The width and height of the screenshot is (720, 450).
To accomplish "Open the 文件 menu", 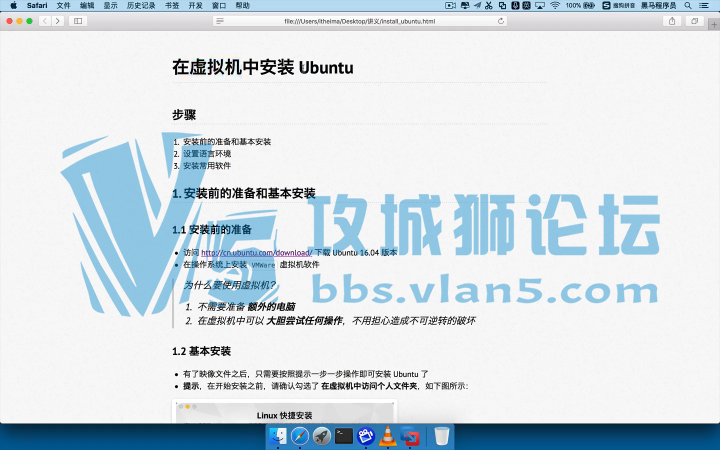I will click(64, 5).
